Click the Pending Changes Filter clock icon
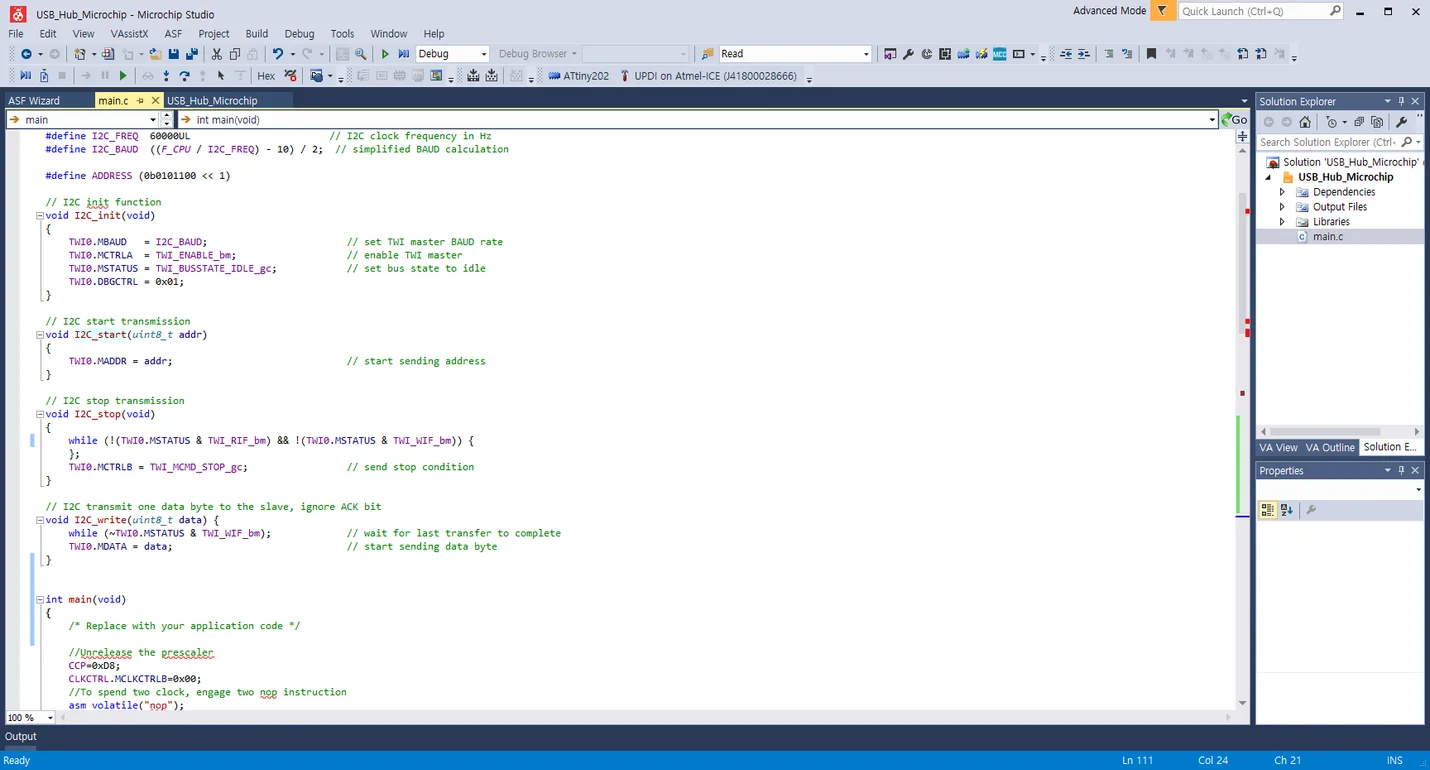1430x770 pixels. point(1332,122)
